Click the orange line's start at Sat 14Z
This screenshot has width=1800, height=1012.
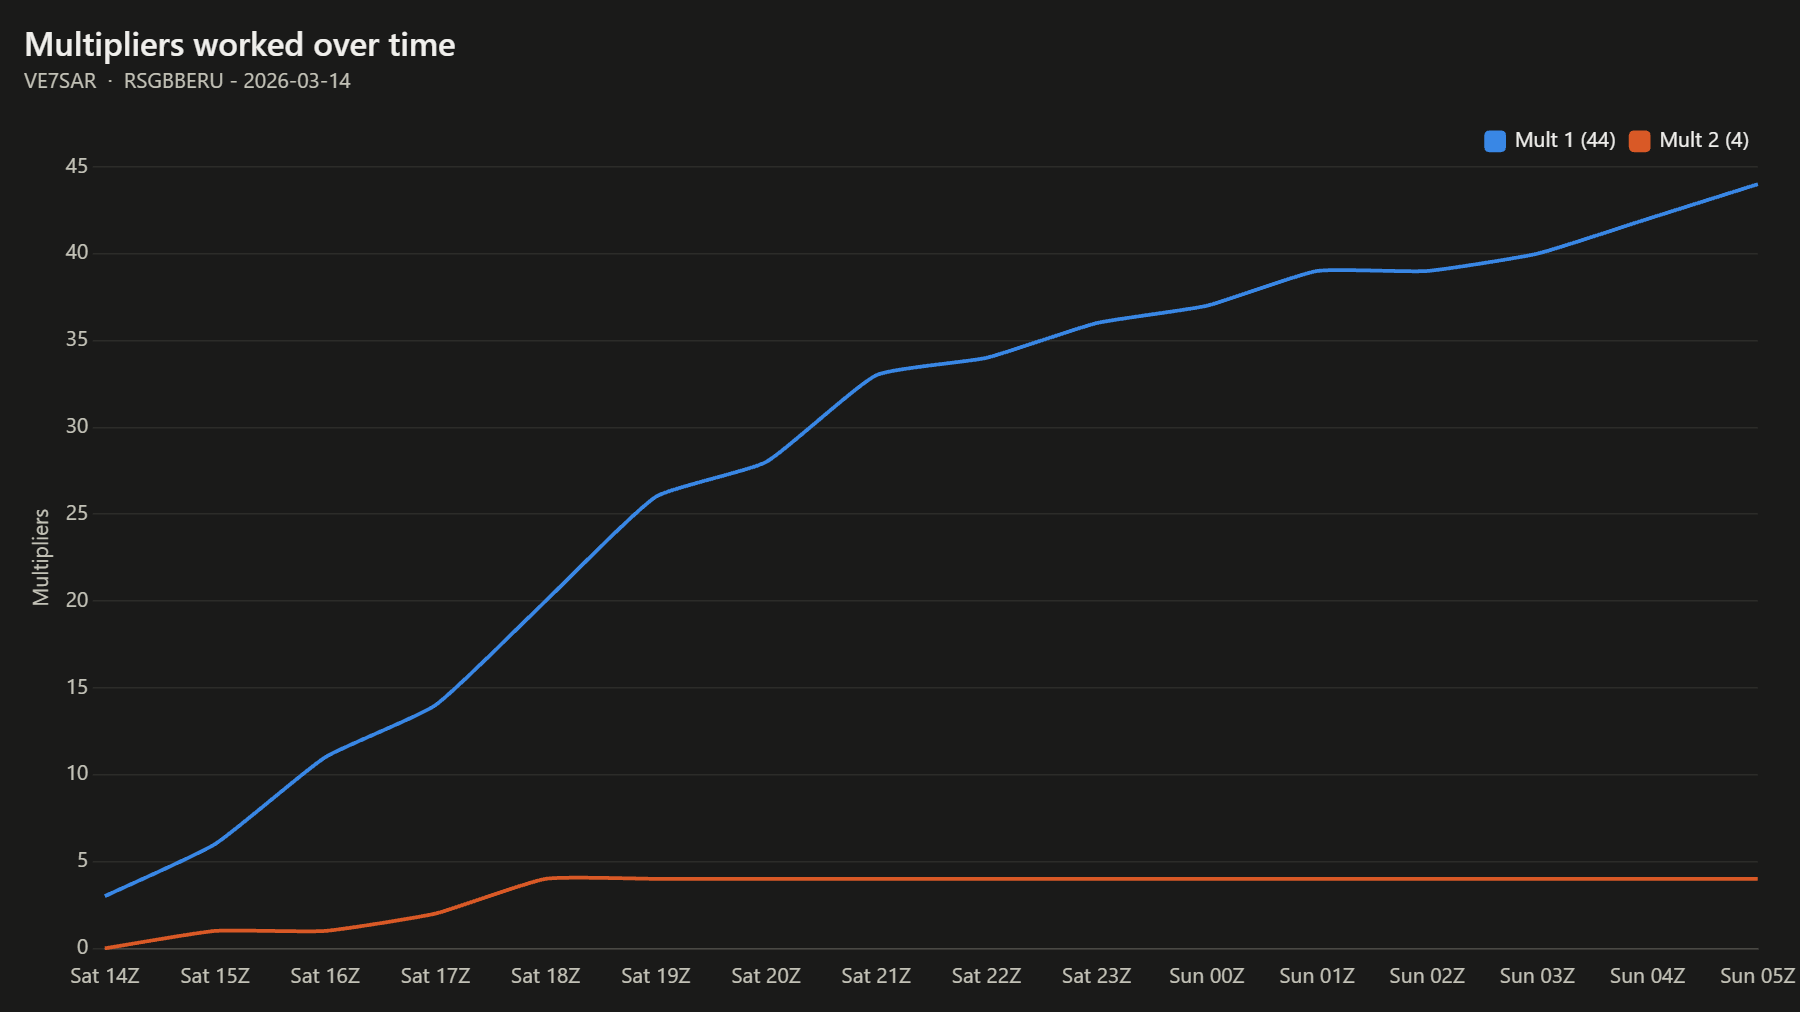pos(106,947)
